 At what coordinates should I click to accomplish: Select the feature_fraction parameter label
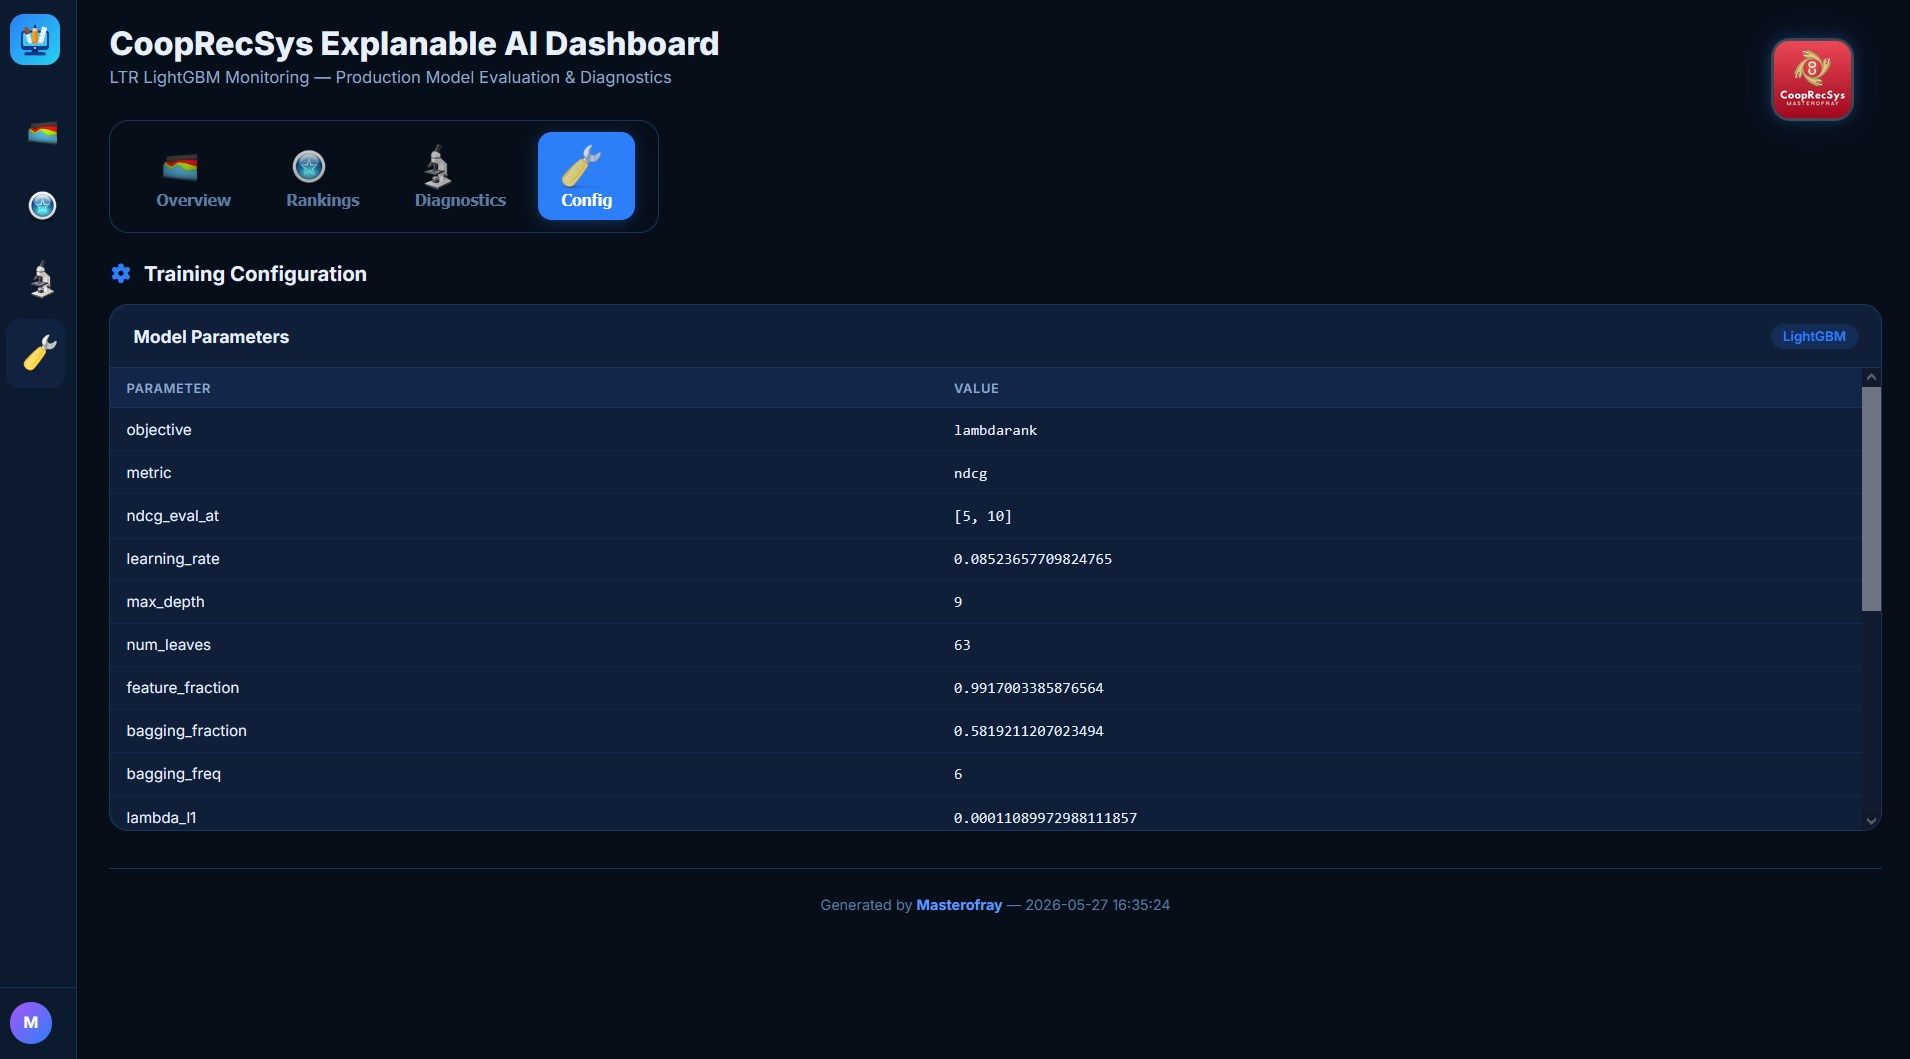pyautogui.click(x=183, y=688)
